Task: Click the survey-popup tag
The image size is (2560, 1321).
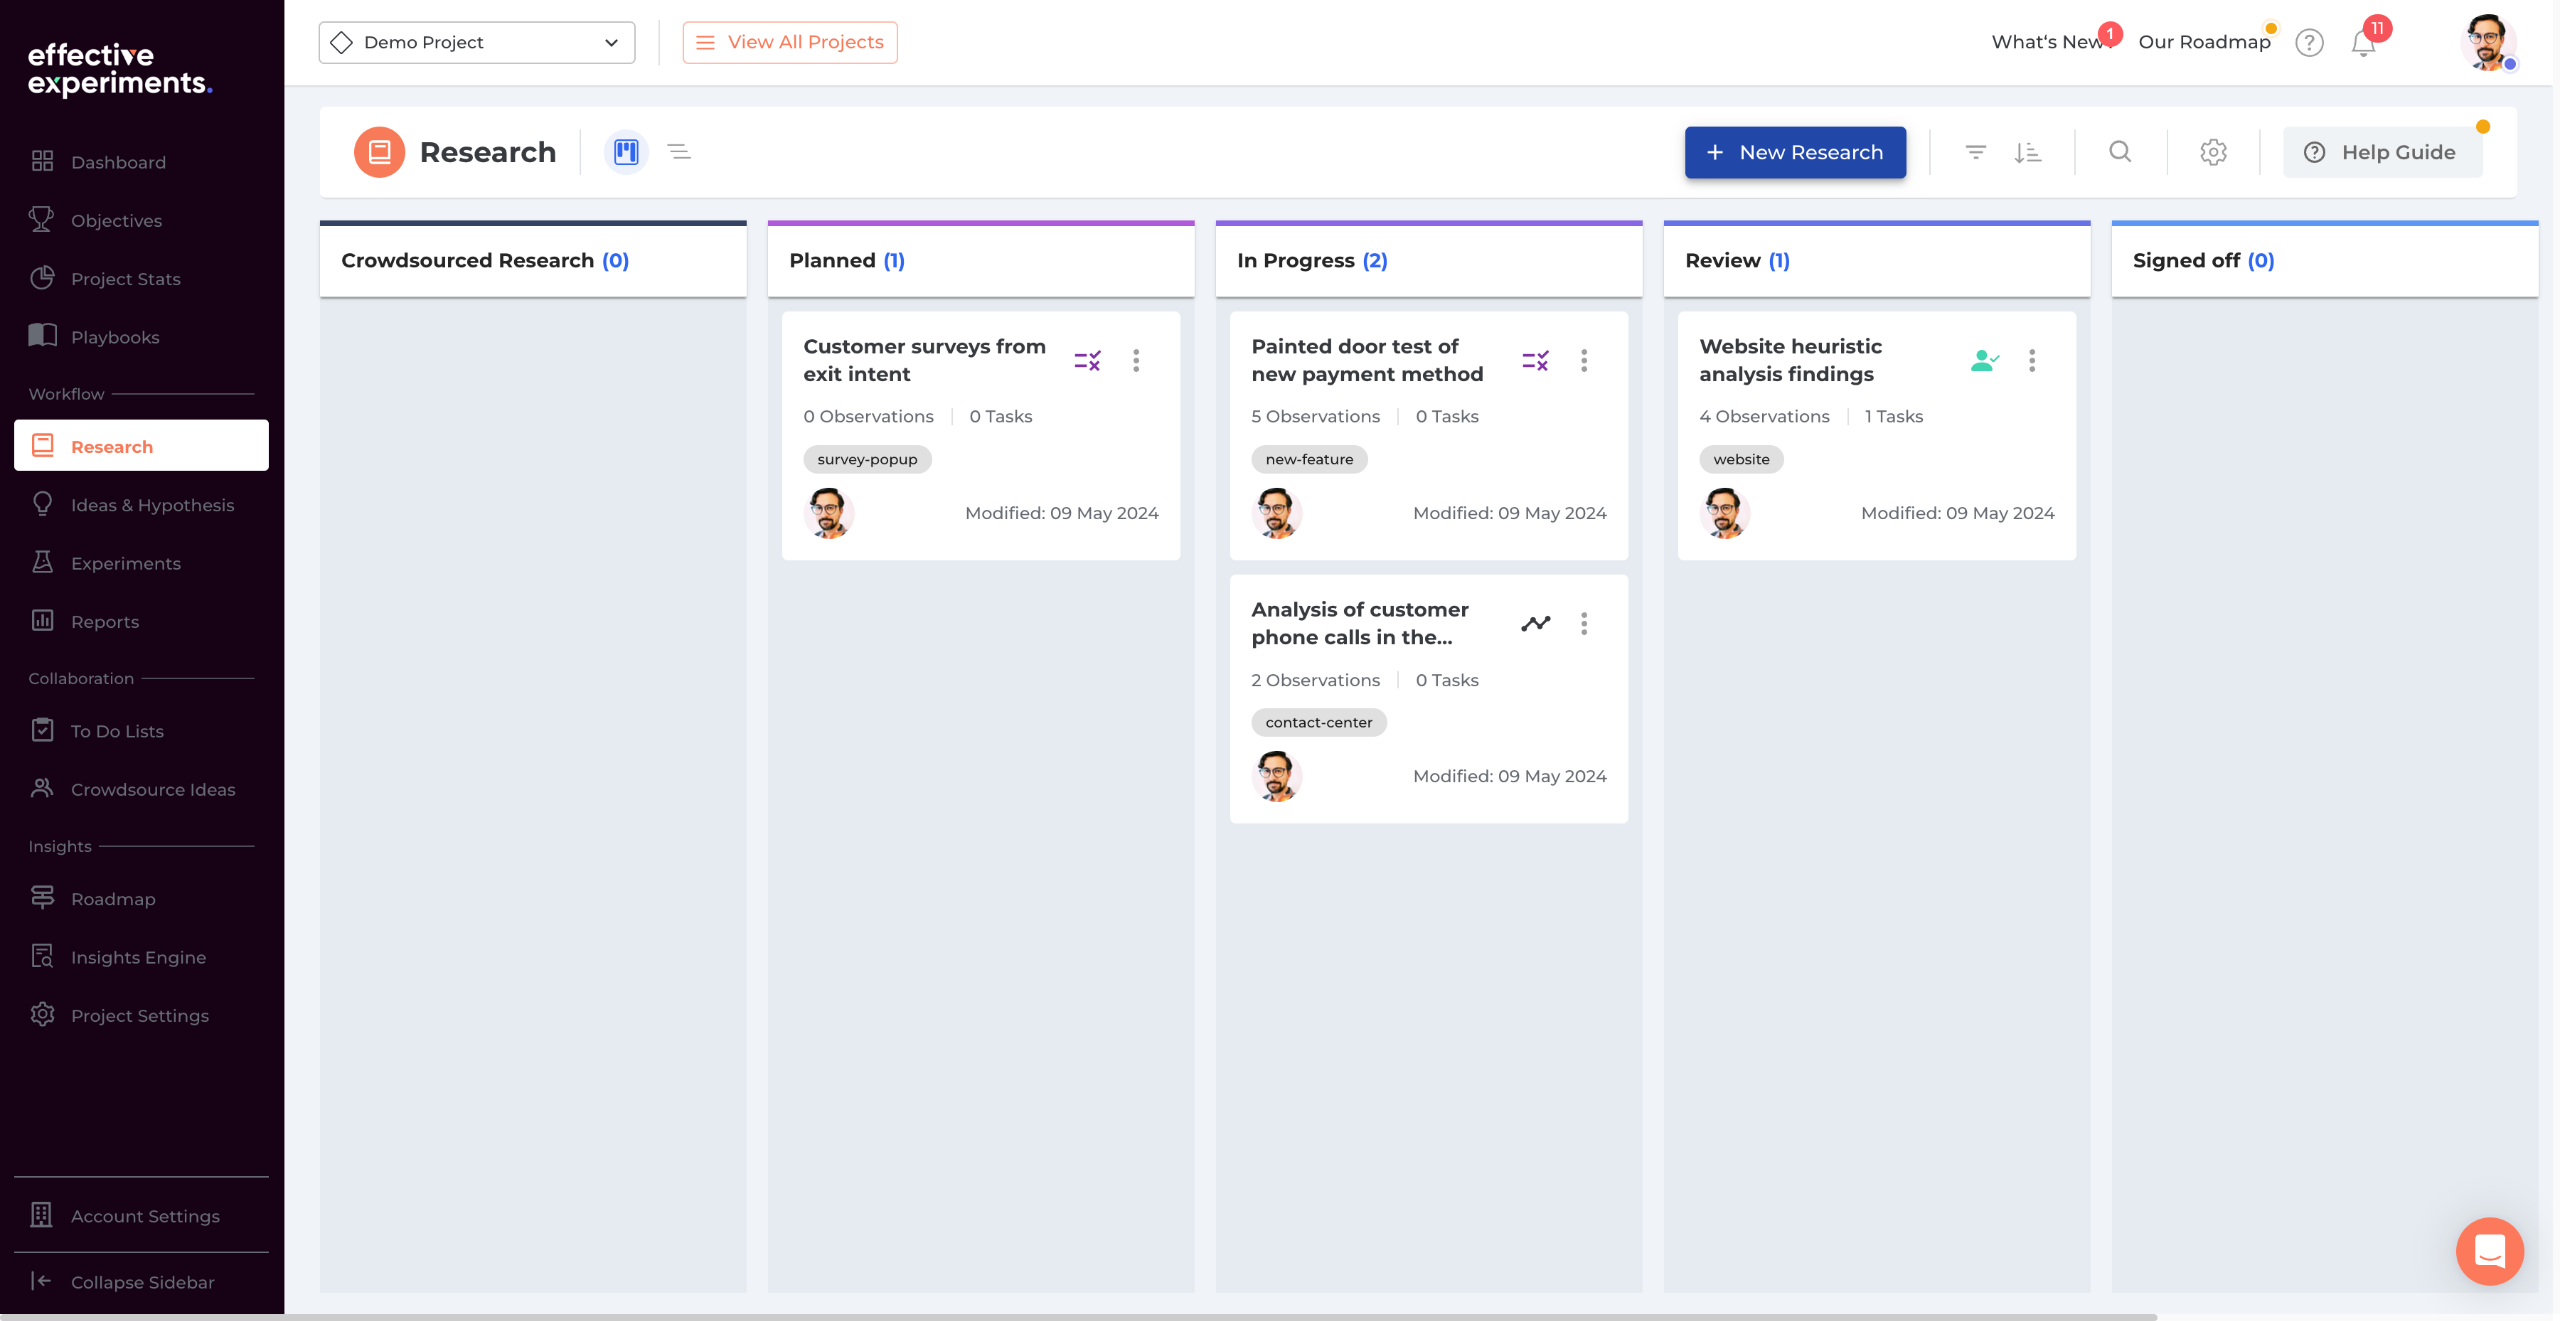Action: click(867, 459)
